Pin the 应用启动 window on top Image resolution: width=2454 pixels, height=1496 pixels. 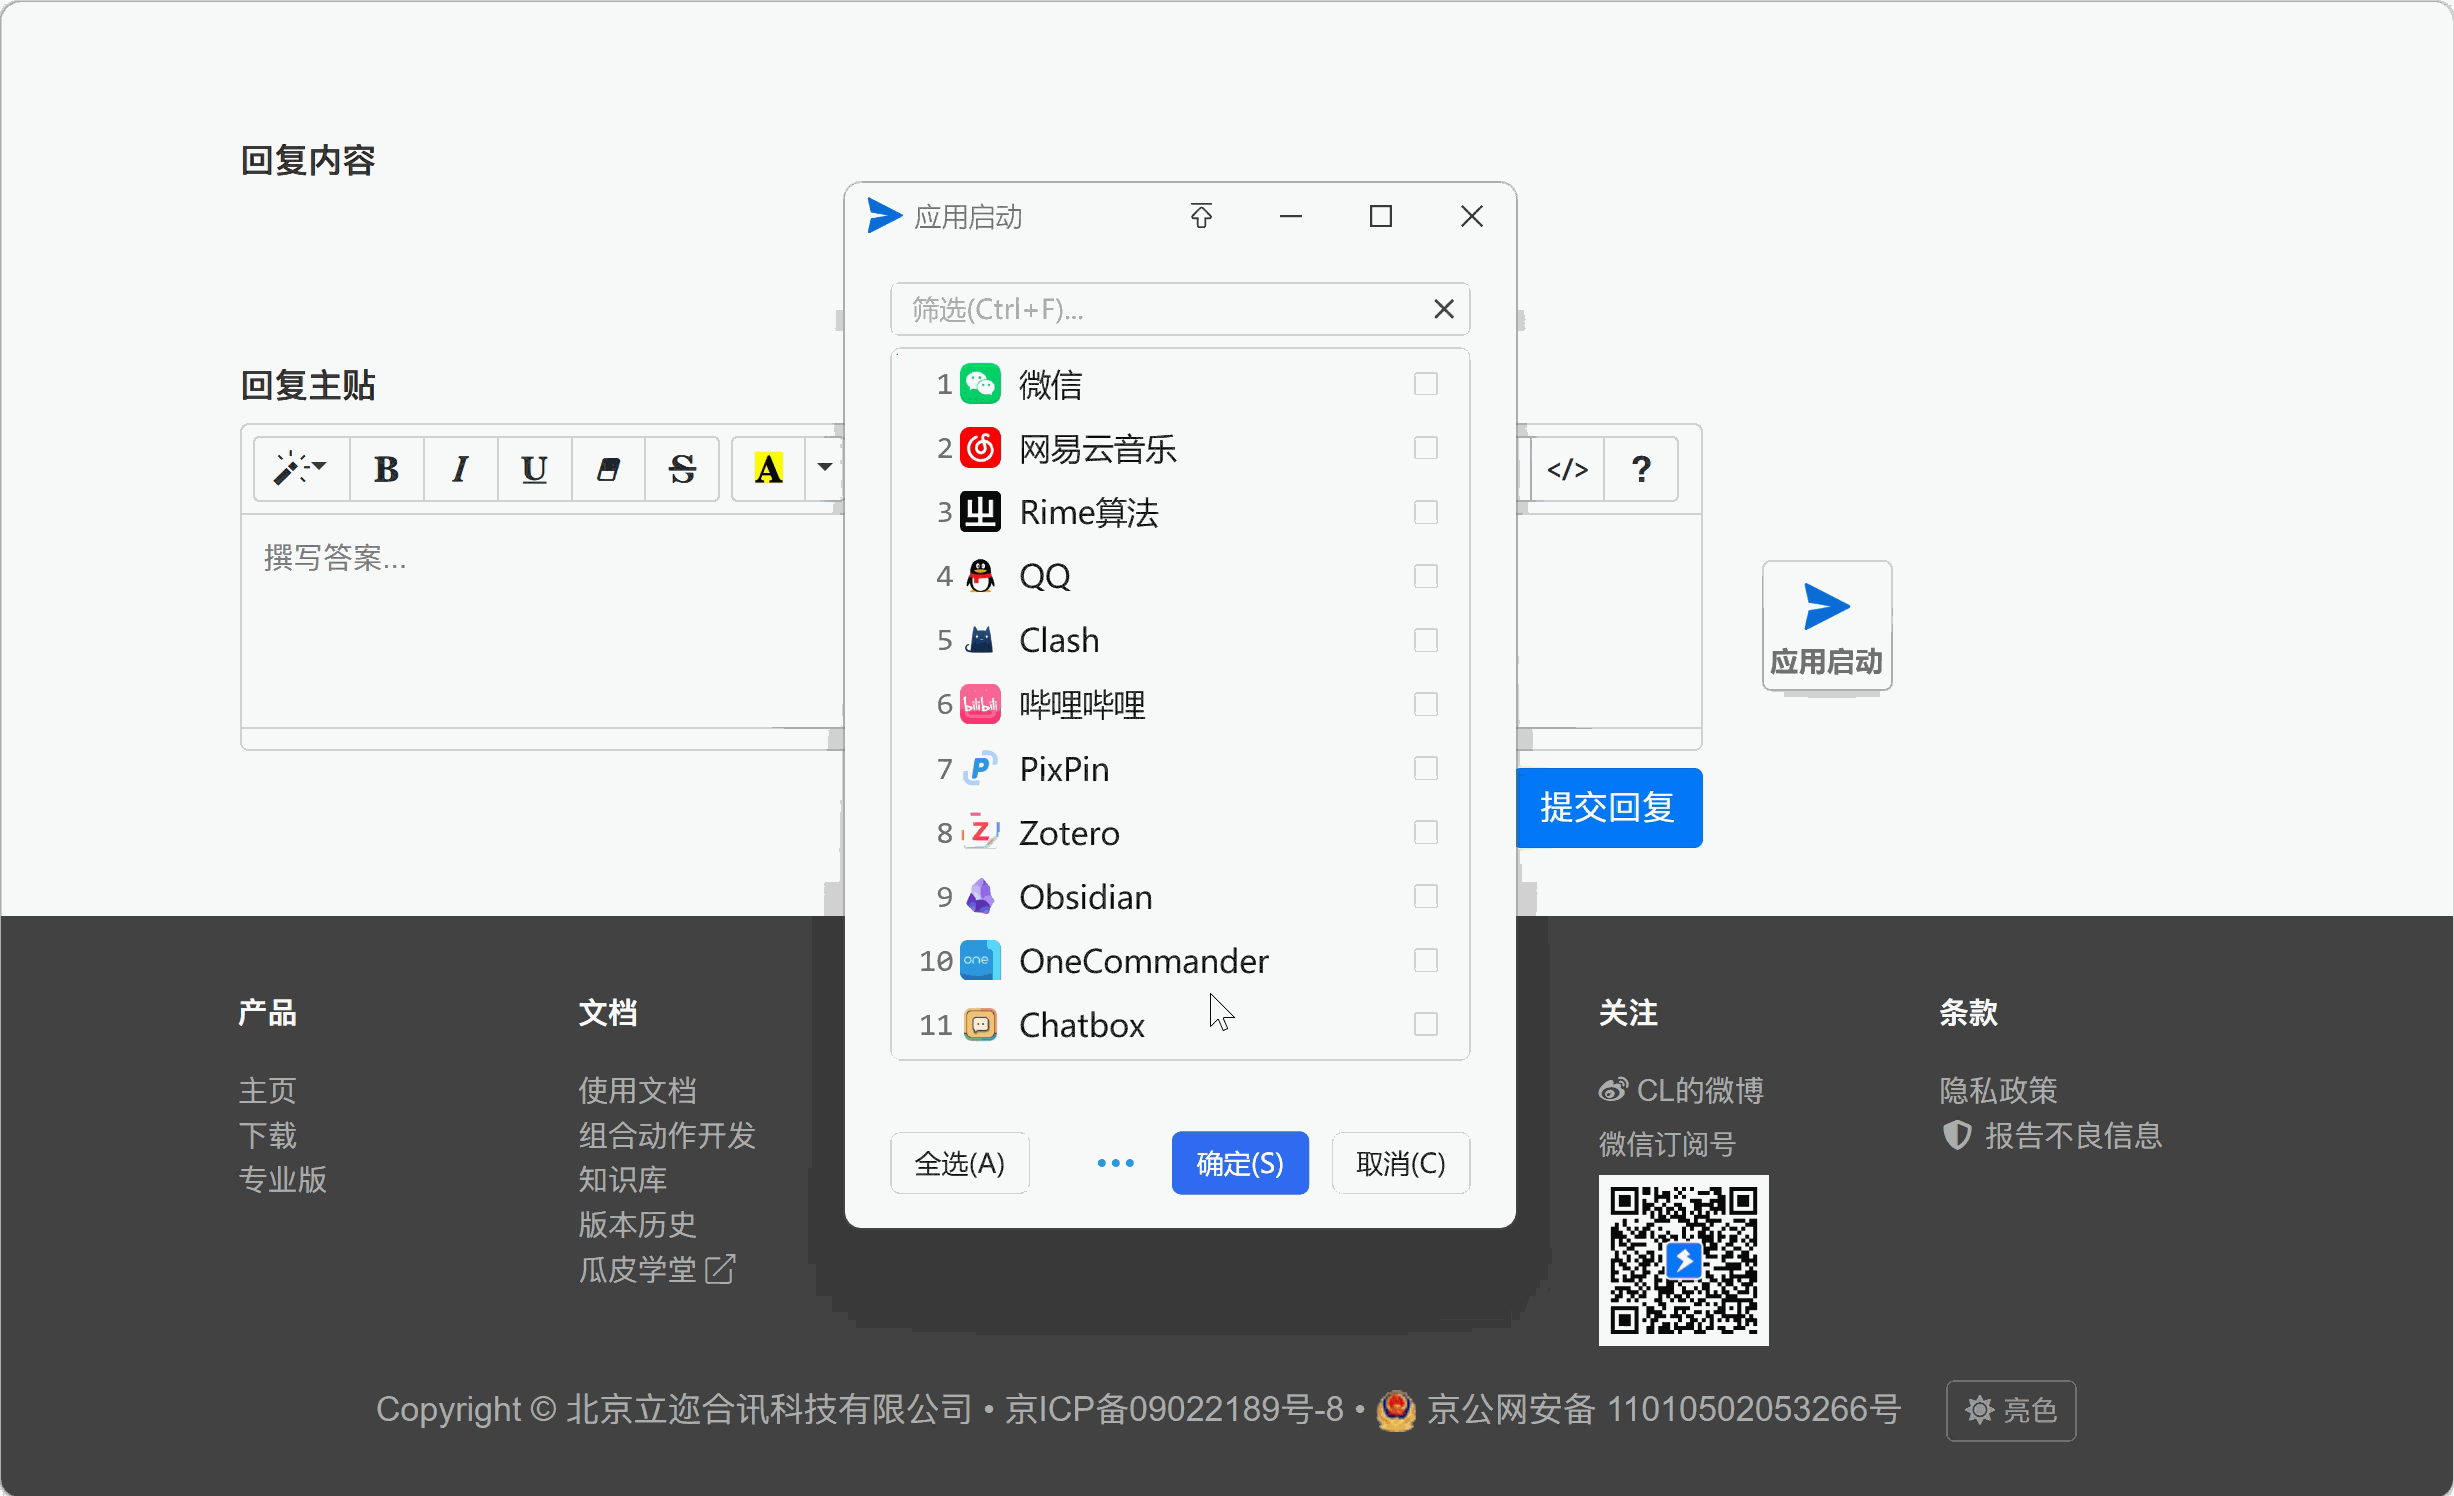1201,216
